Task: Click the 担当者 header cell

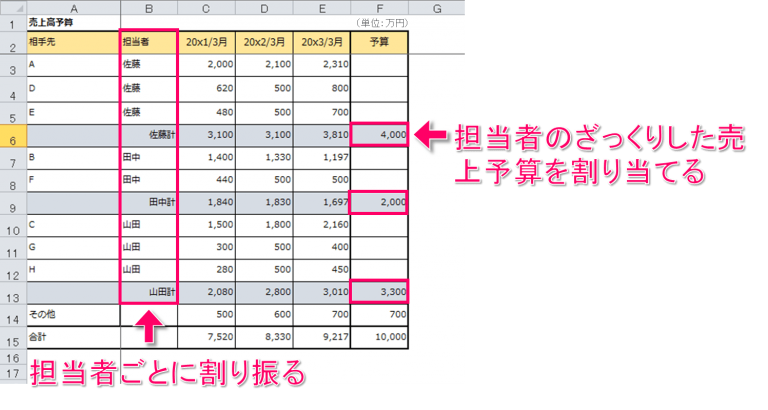Action: click(148, 42)
